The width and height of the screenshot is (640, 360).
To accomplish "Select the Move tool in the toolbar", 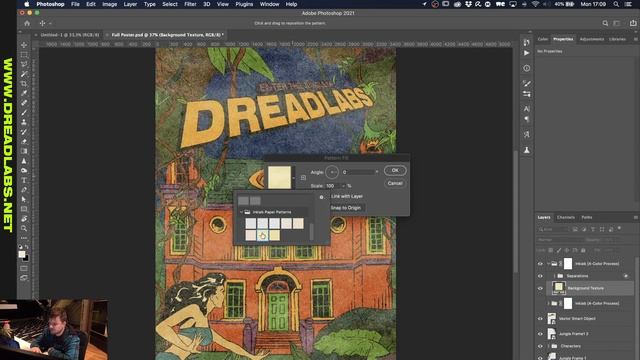I will pos(24,45).
